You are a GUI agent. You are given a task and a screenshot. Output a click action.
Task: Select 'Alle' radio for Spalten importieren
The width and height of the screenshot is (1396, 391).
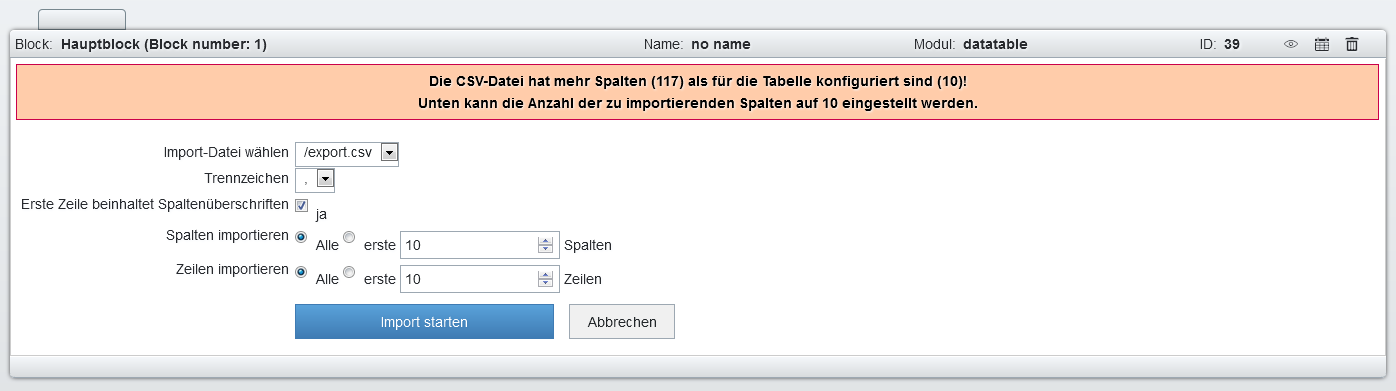301,237
